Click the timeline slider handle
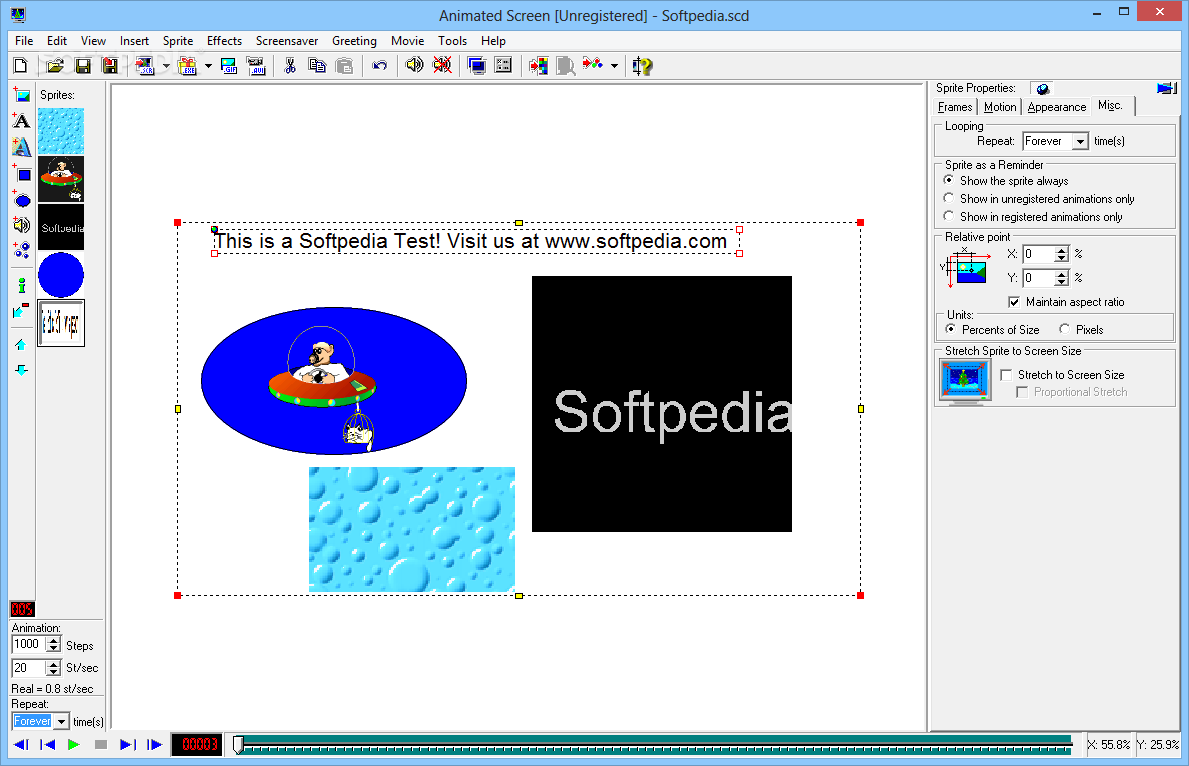Viewport: 1189px width, 766px height. point(238,745)
